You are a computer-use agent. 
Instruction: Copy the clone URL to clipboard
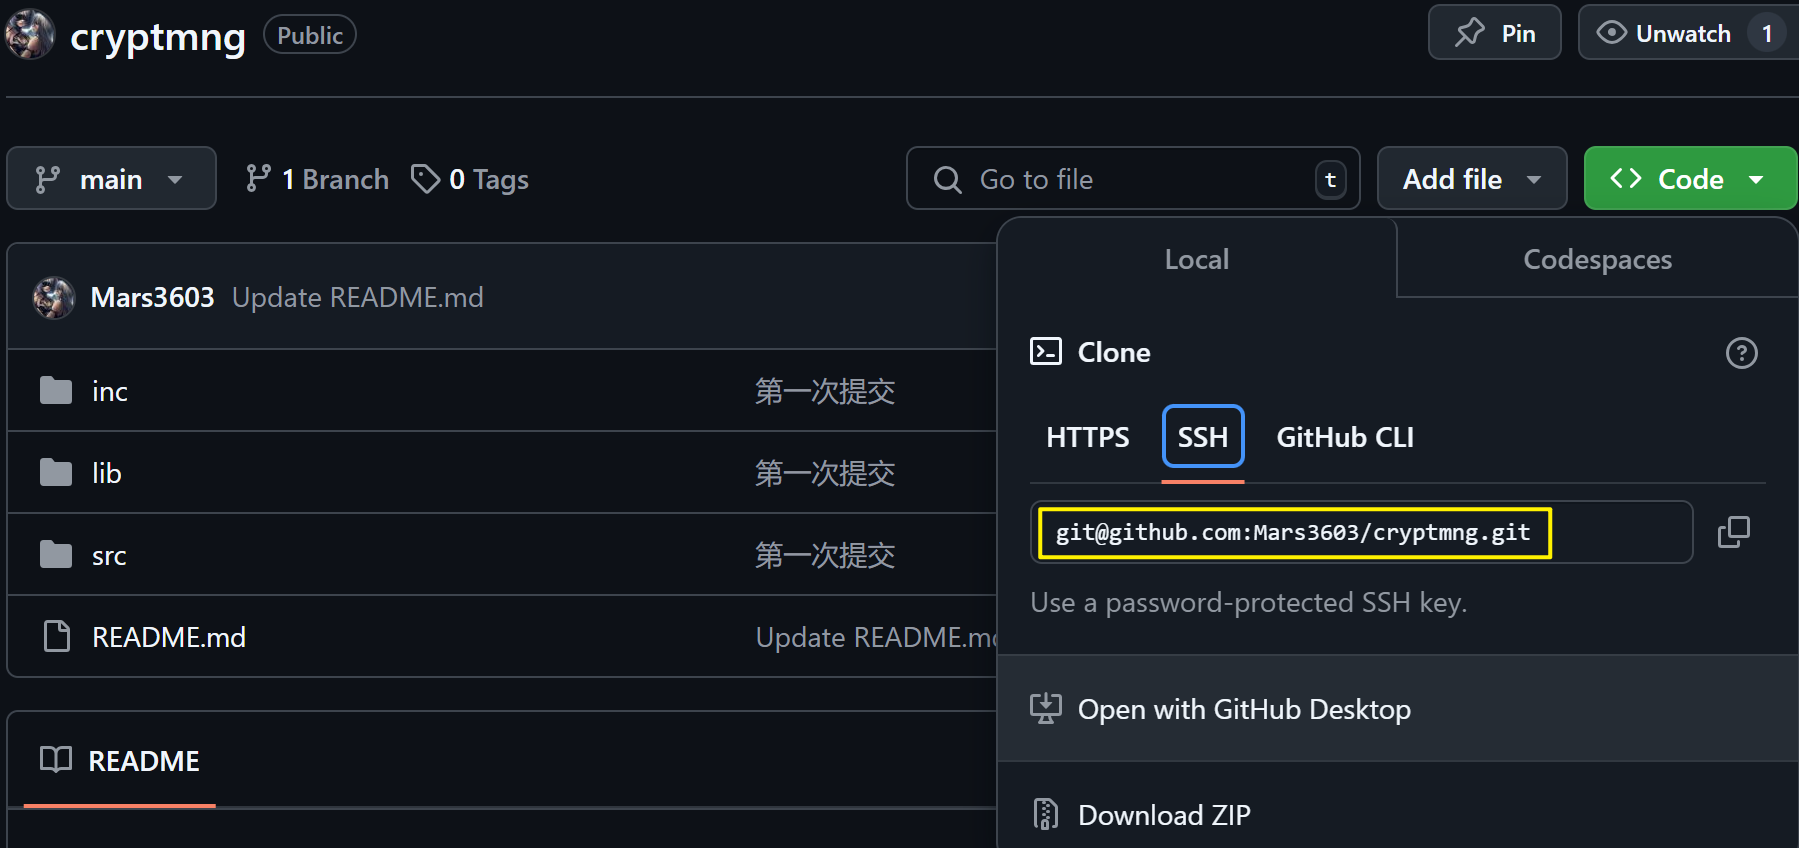[x=1733, y=532]
